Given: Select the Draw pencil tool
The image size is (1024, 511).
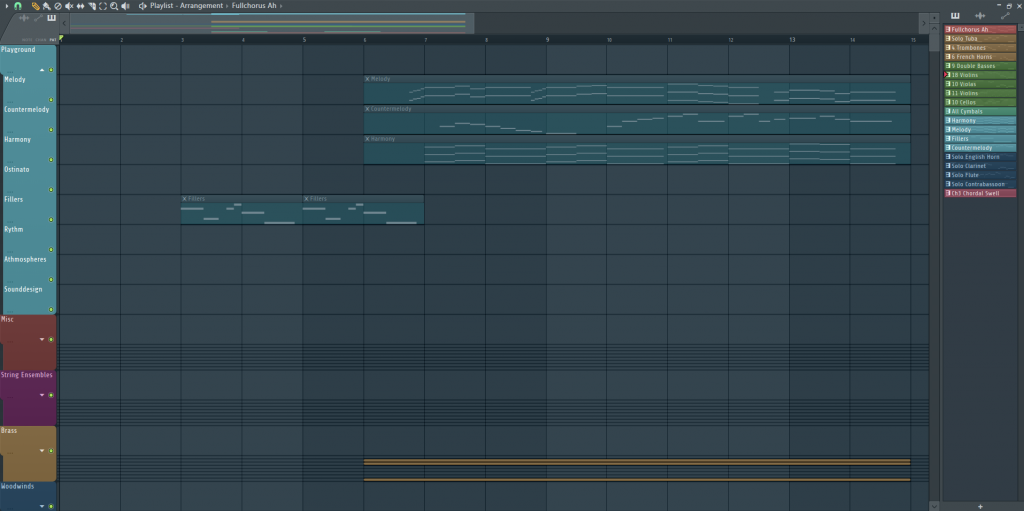Looking at the screenshot, I should tap(36, 6).
